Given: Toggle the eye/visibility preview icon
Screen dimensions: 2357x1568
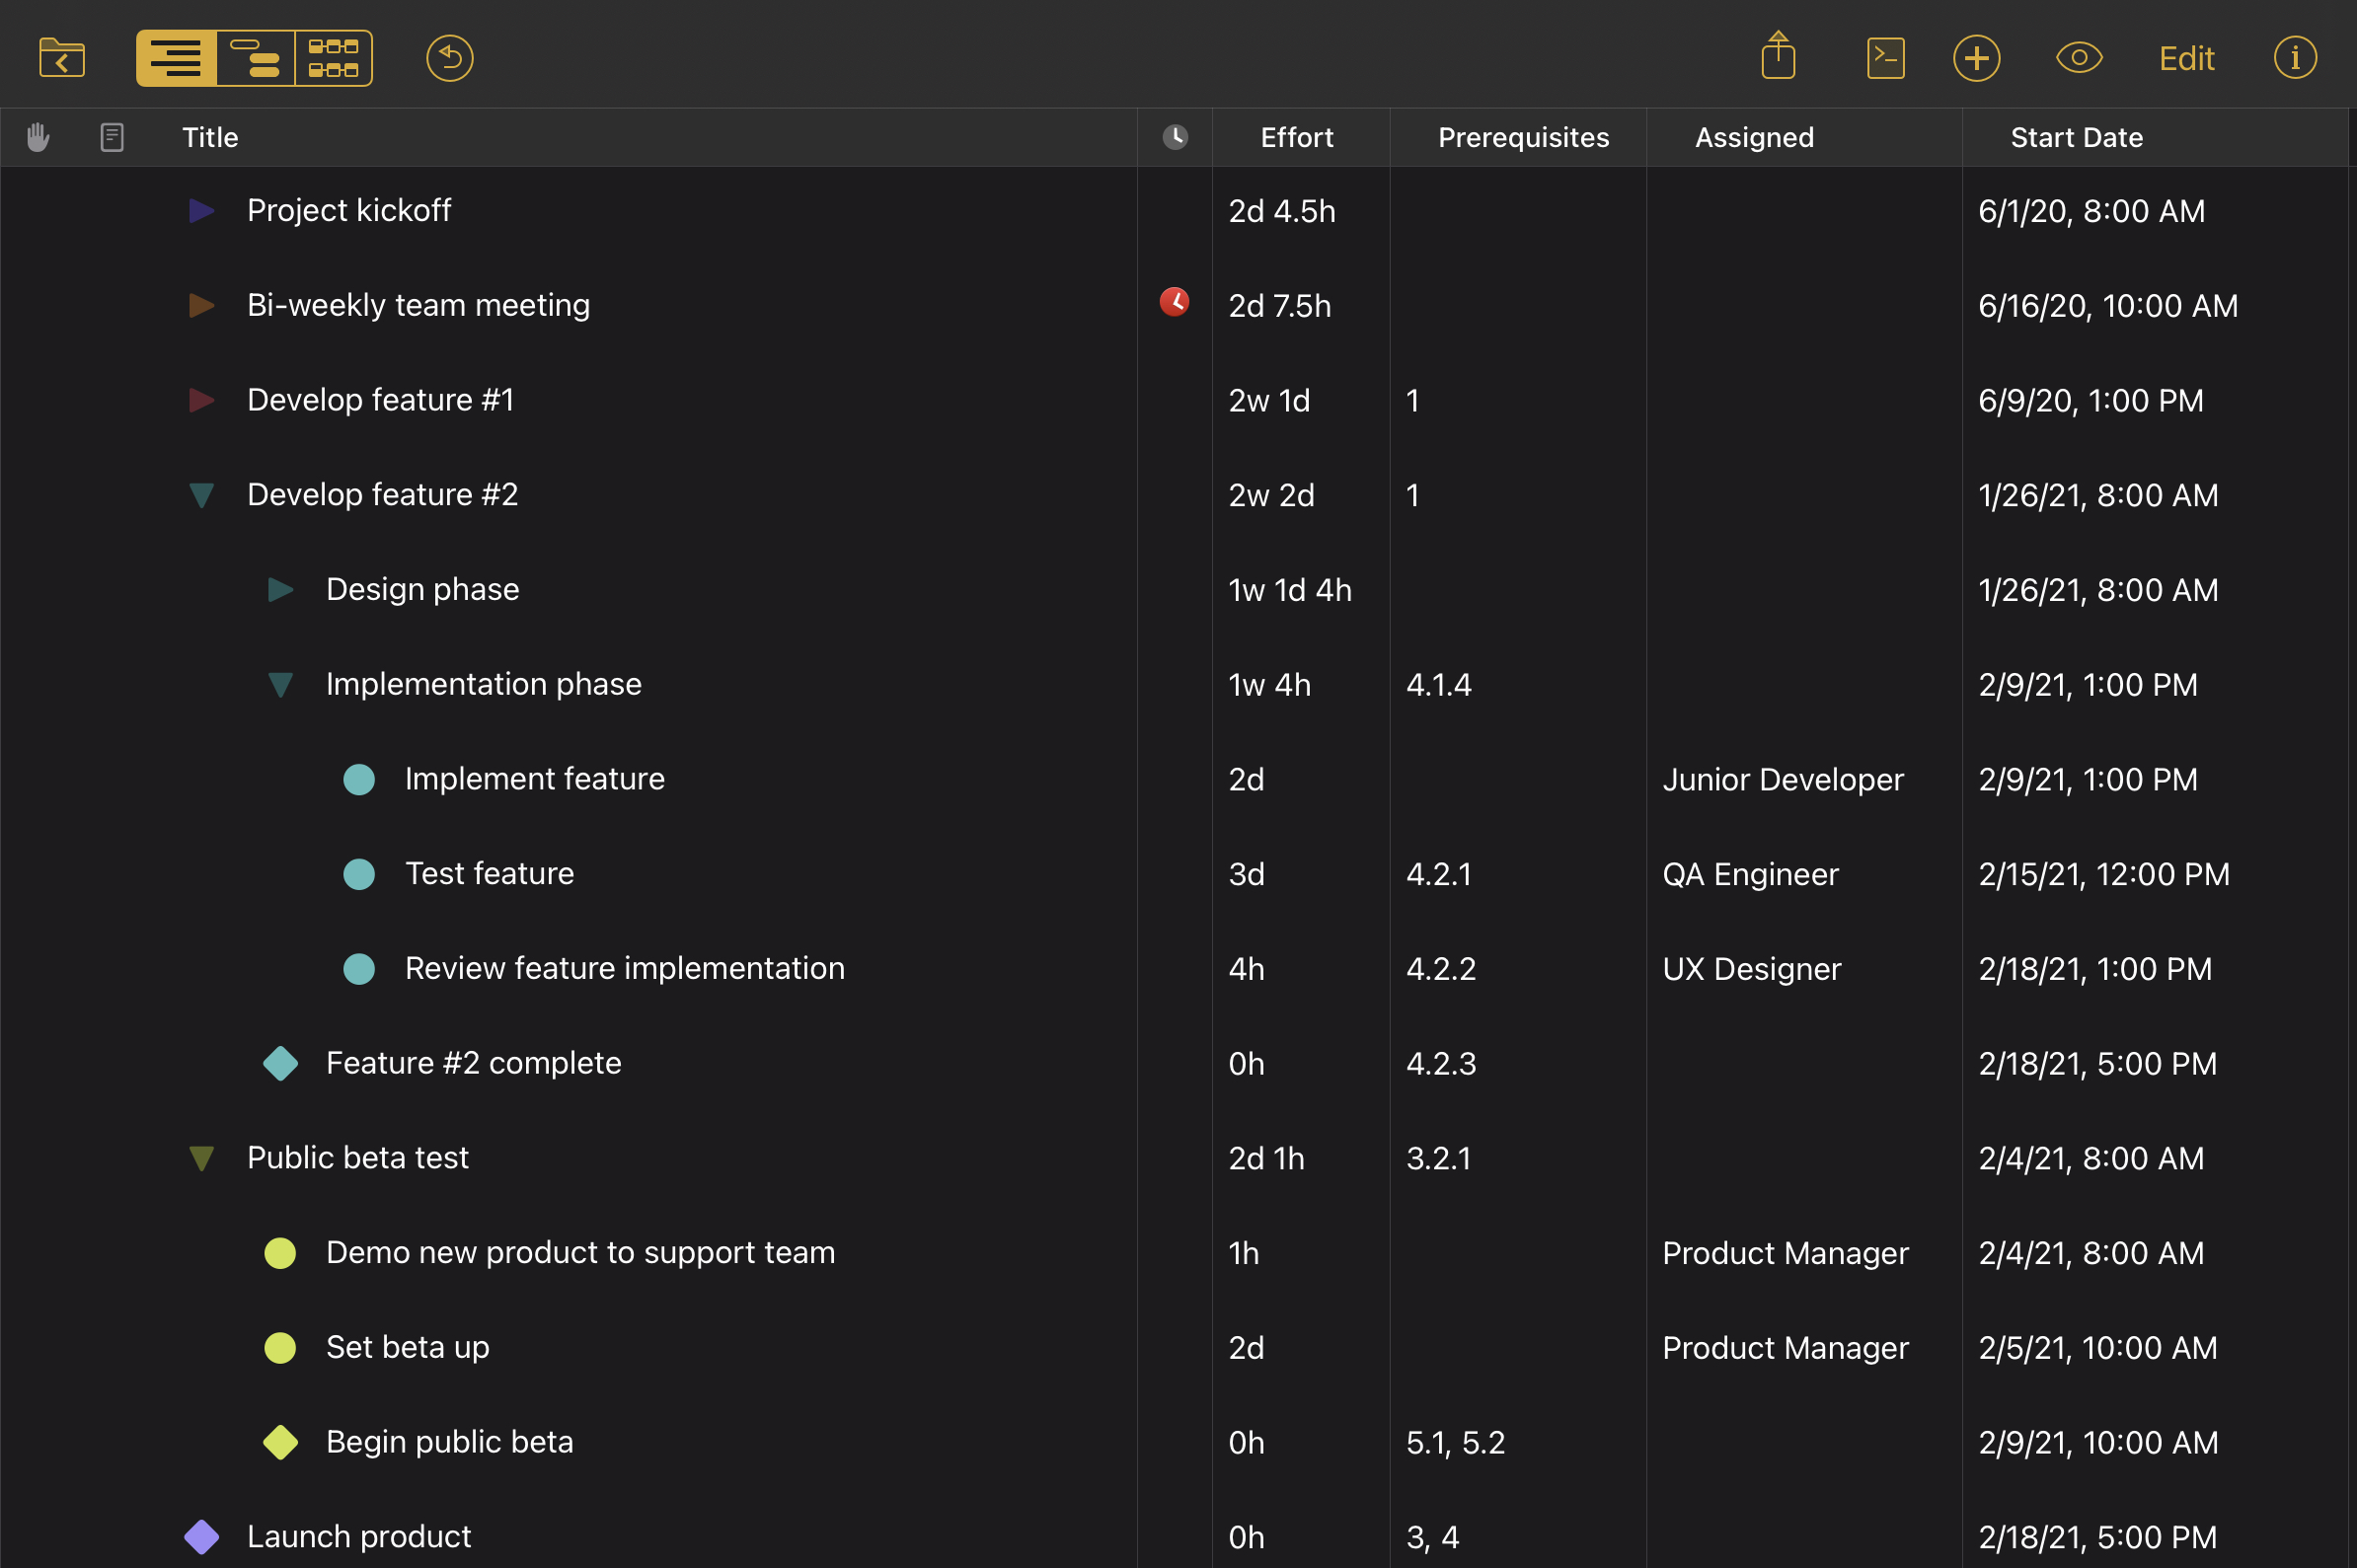Looking at the screenshot, I should [2081, 58].
